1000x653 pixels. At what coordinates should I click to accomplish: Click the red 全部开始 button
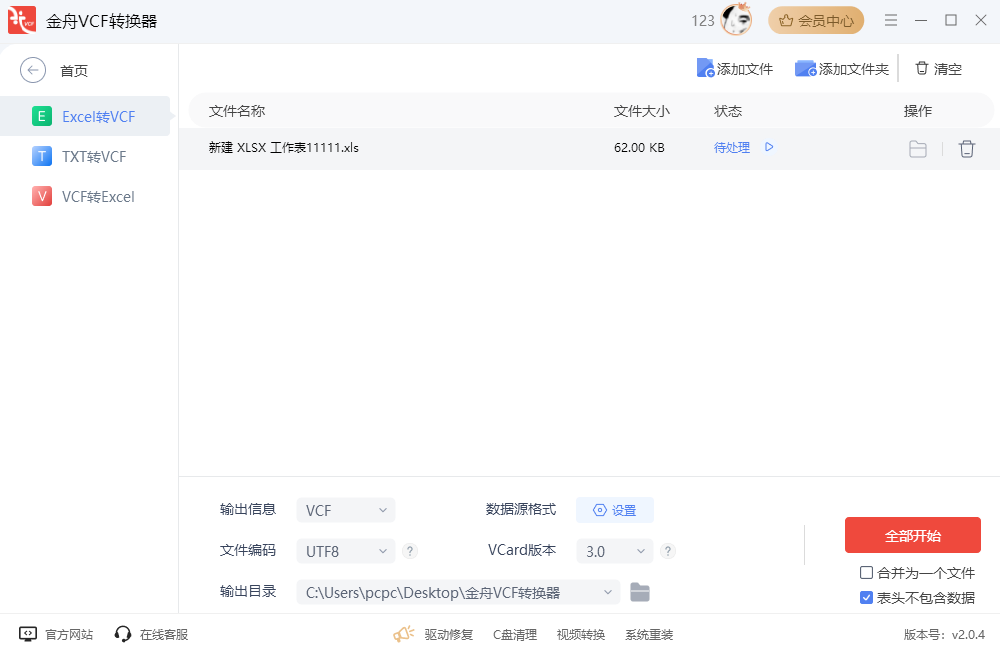click(913, 535)
